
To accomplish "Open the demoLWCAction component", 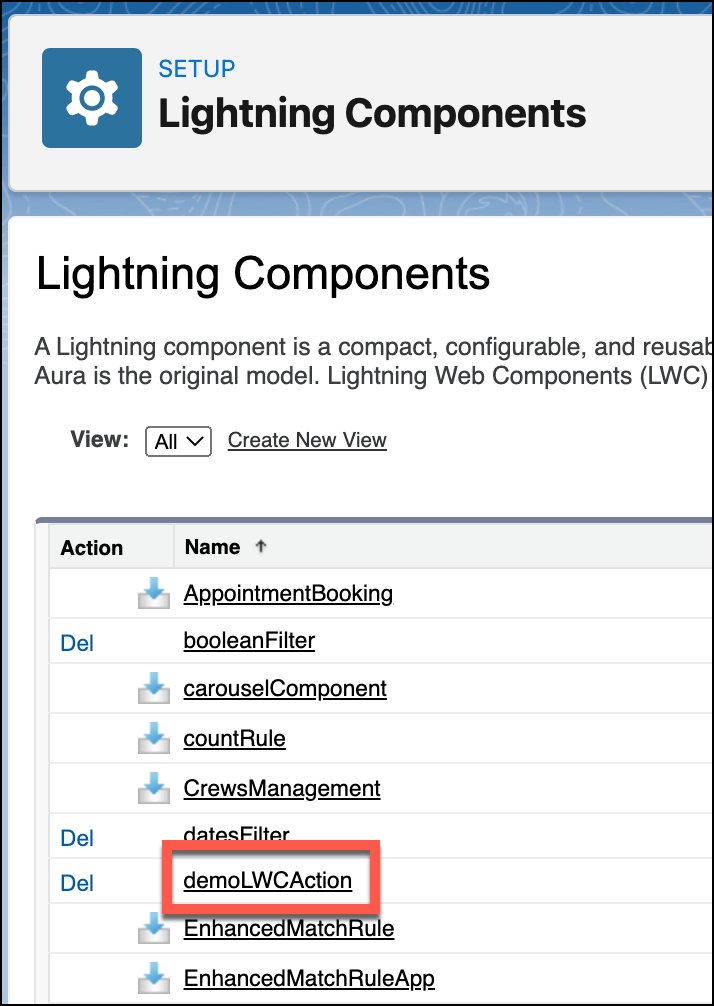I will click(266, 881).
